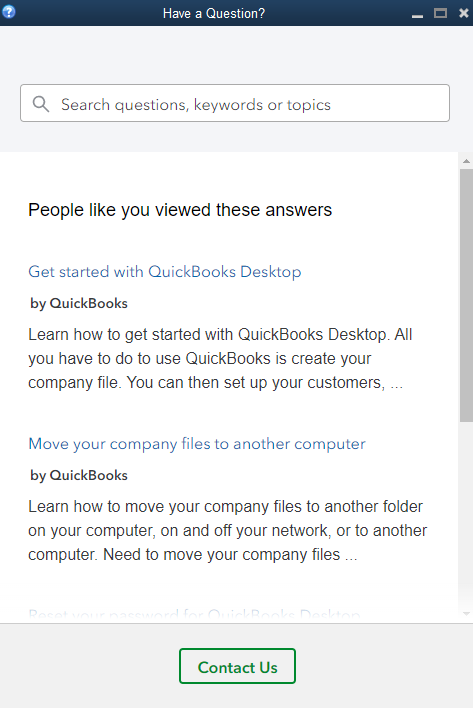Close the Have a Question window
The height and width of the screenshot is (711, 473).
click(x=463, y=13)
